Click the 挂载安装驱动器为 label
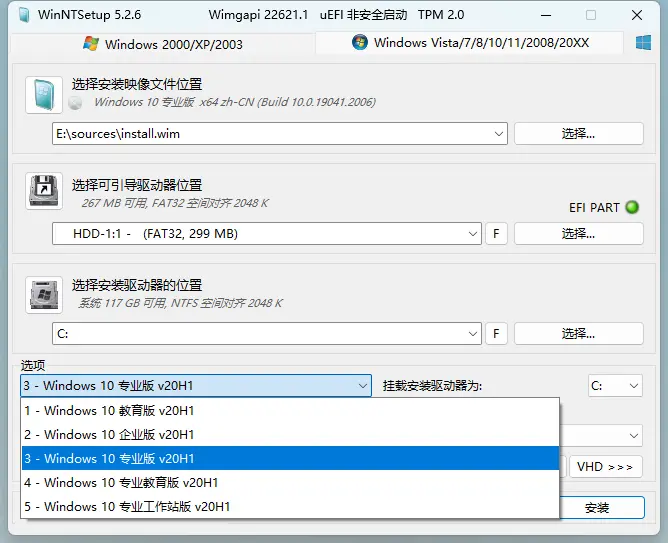This screenshot has width=668, height=543. [432, 386]
